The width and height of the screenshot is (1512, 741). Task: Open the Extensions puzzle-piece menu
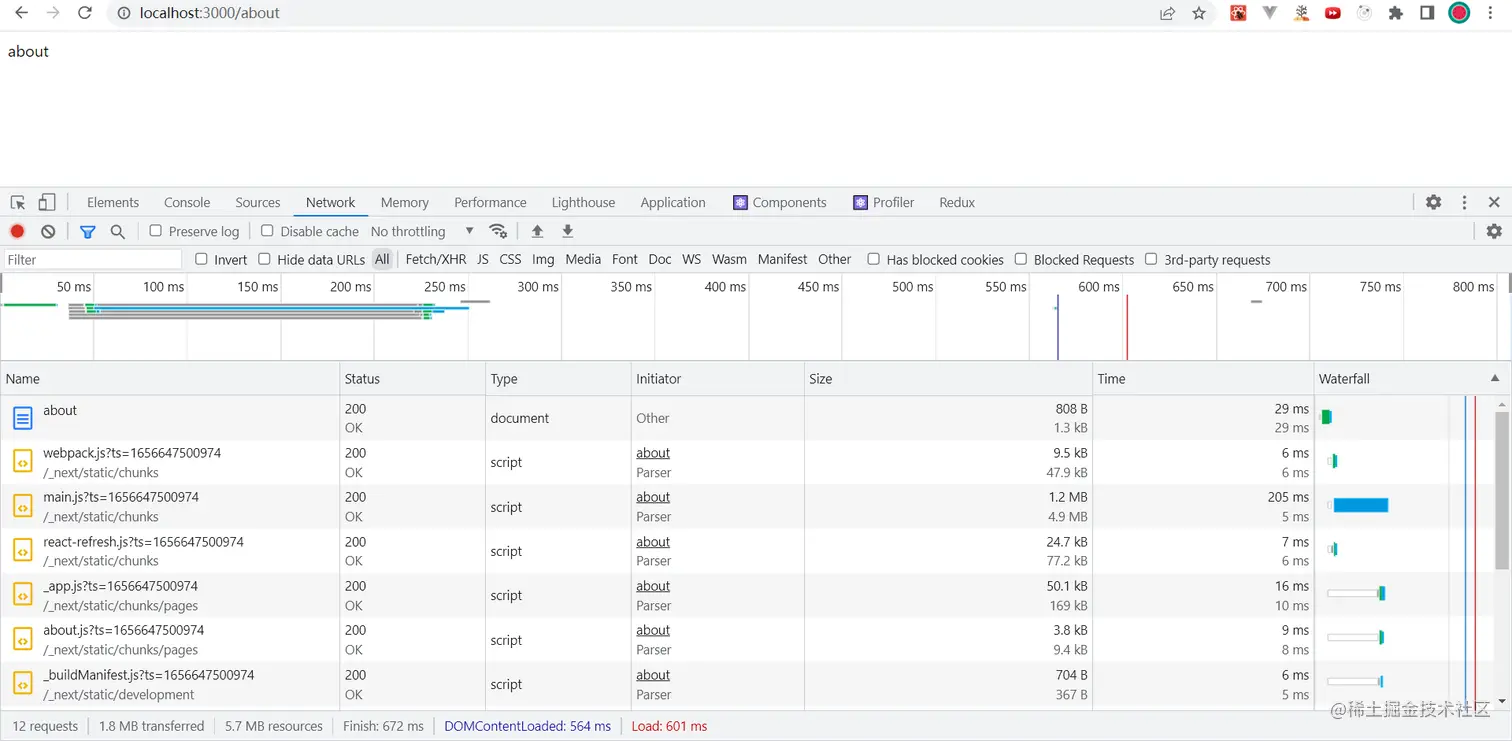(1396, 13)
